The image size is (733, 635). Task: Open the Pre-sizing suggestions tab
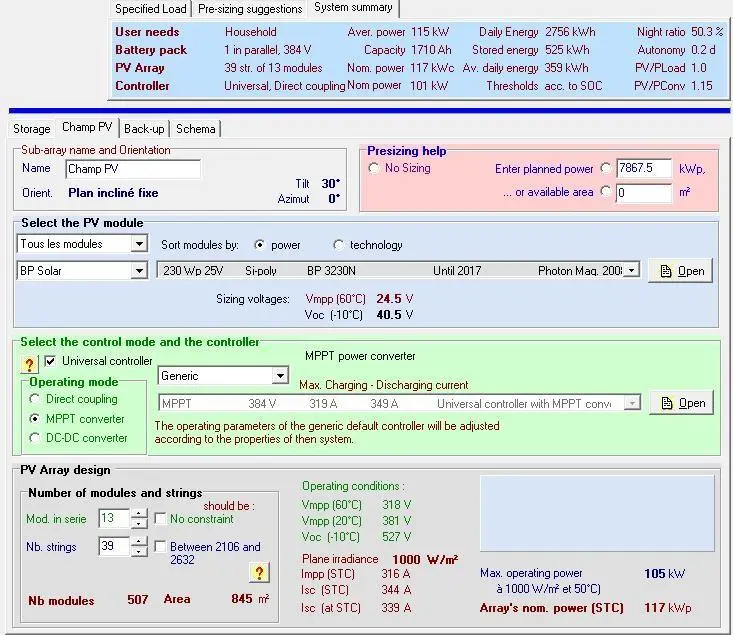250,9
